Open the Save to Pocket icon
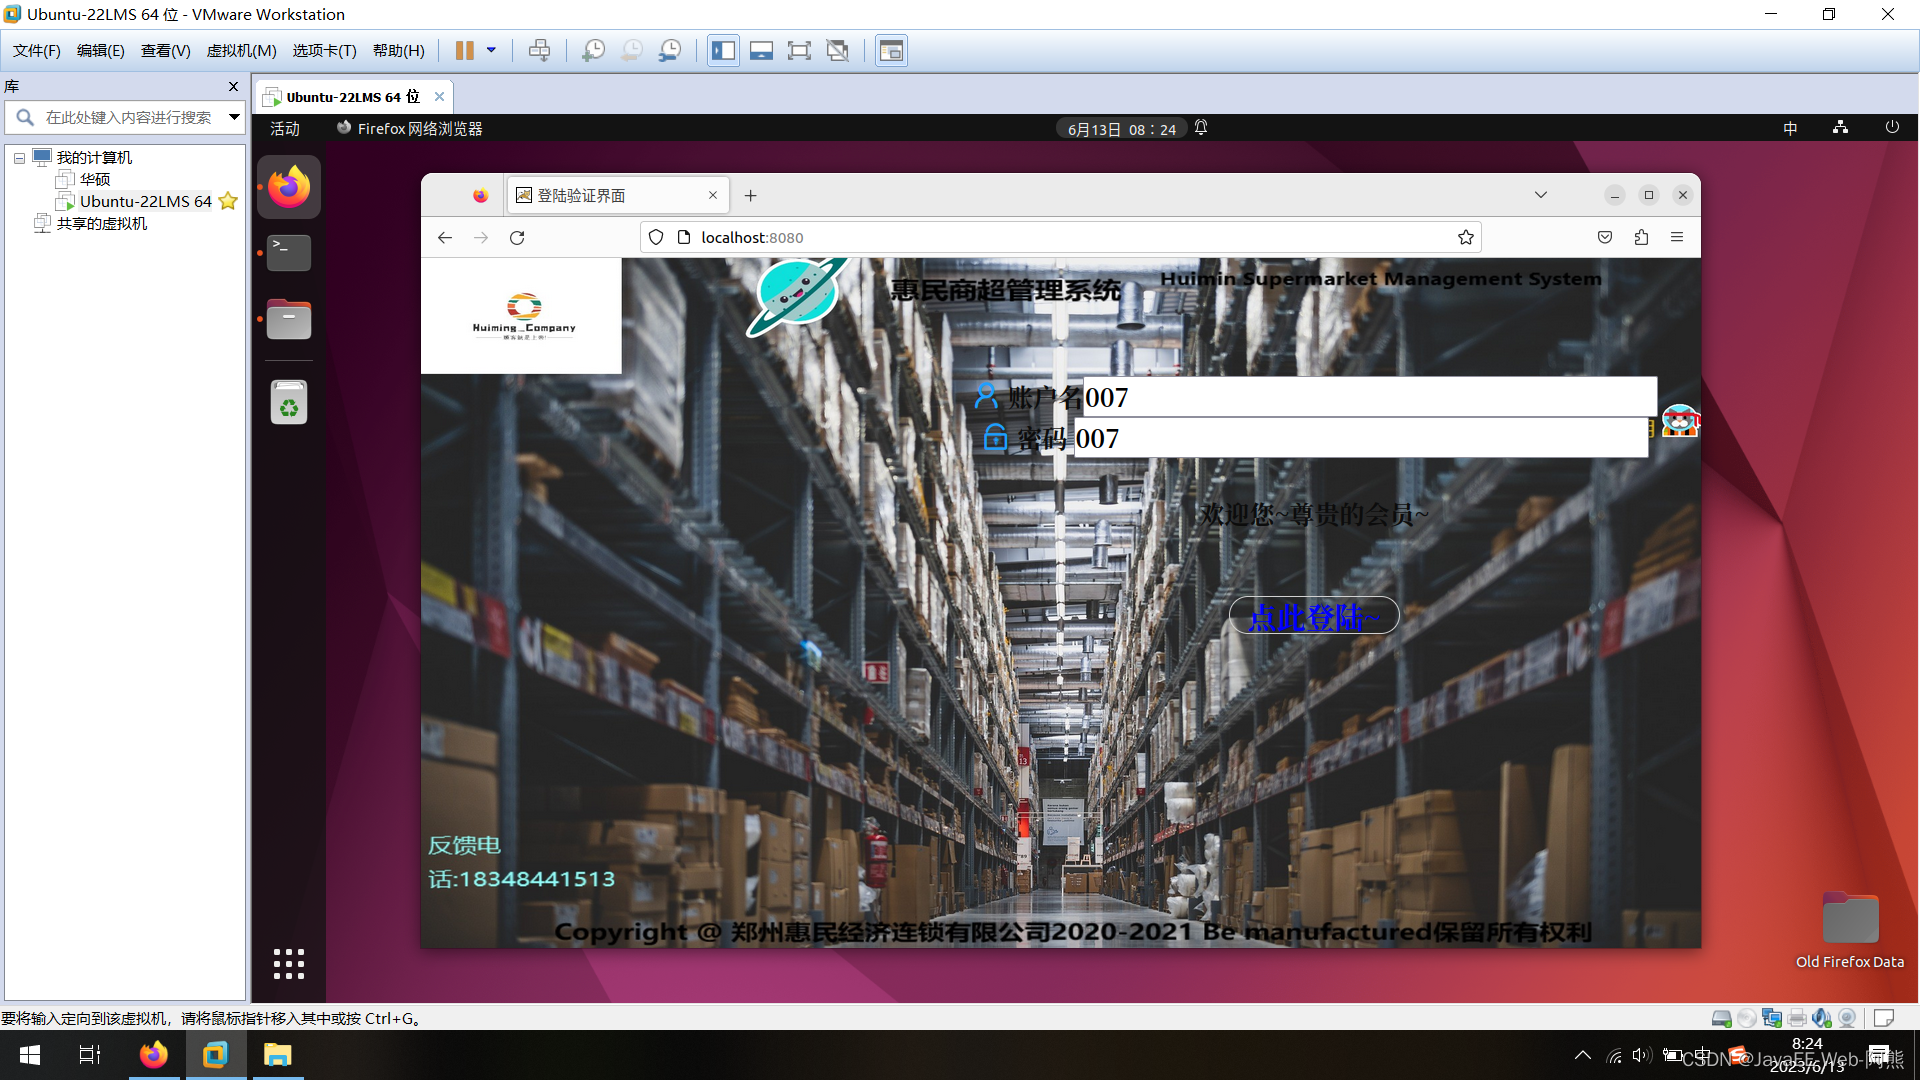This screenshot has height=1080, width=1920. (1605, 238)
